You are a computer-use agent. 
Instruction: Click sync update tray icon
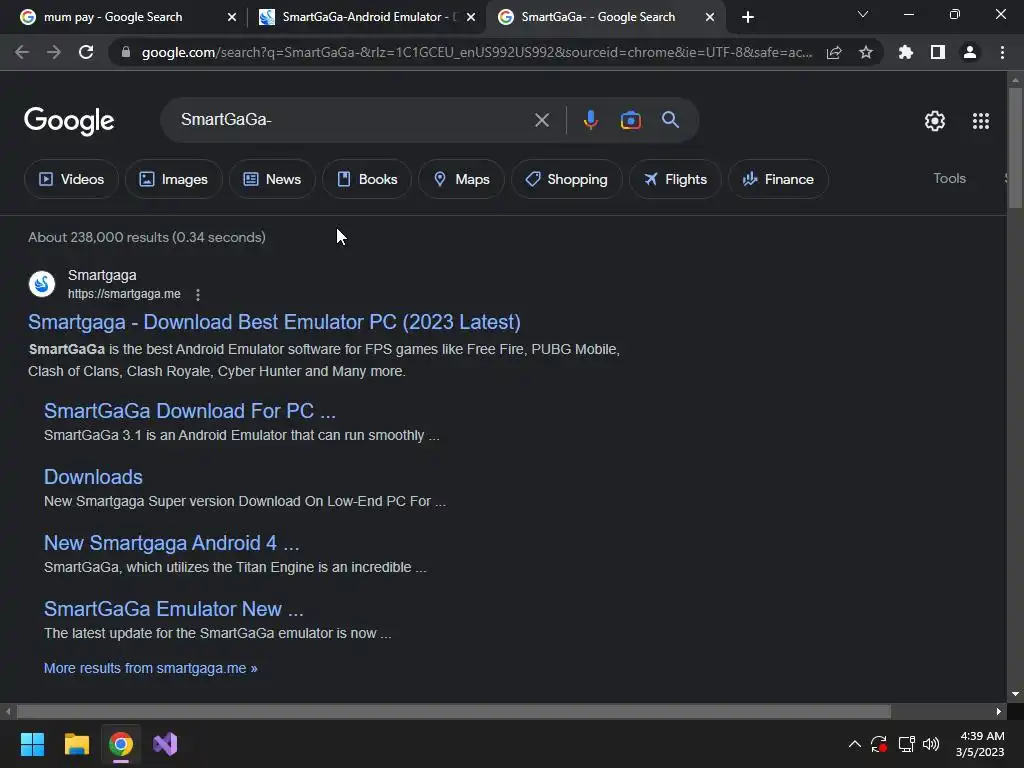pos(879,744)
